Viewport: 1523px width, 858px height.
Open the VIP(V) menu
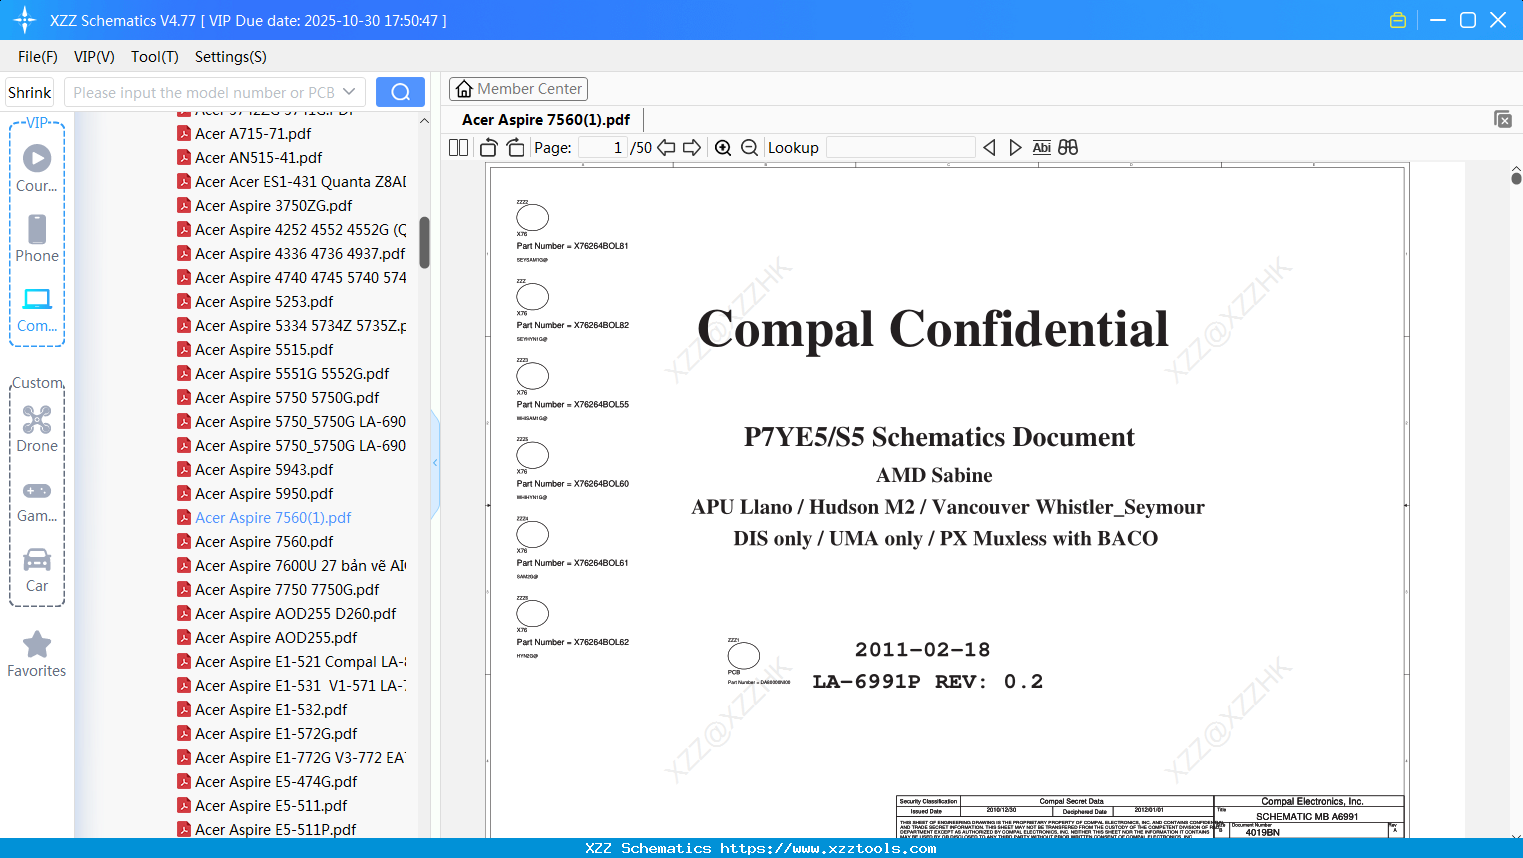[94, 57]
